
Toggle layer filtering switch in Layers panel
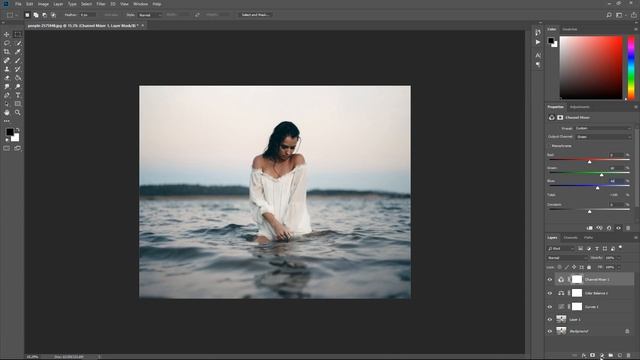(620, 247)
